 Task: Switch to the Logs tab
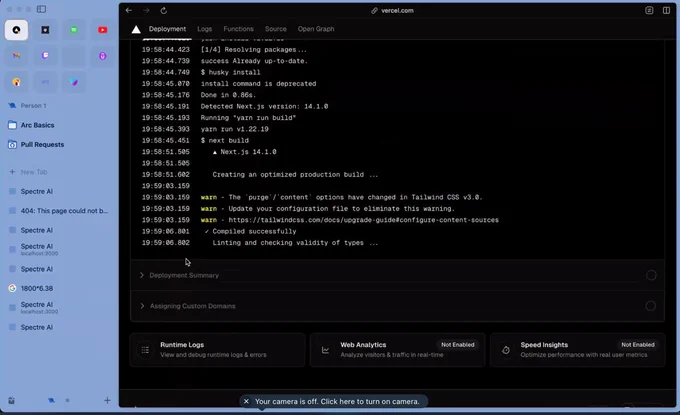pos(205,29)
